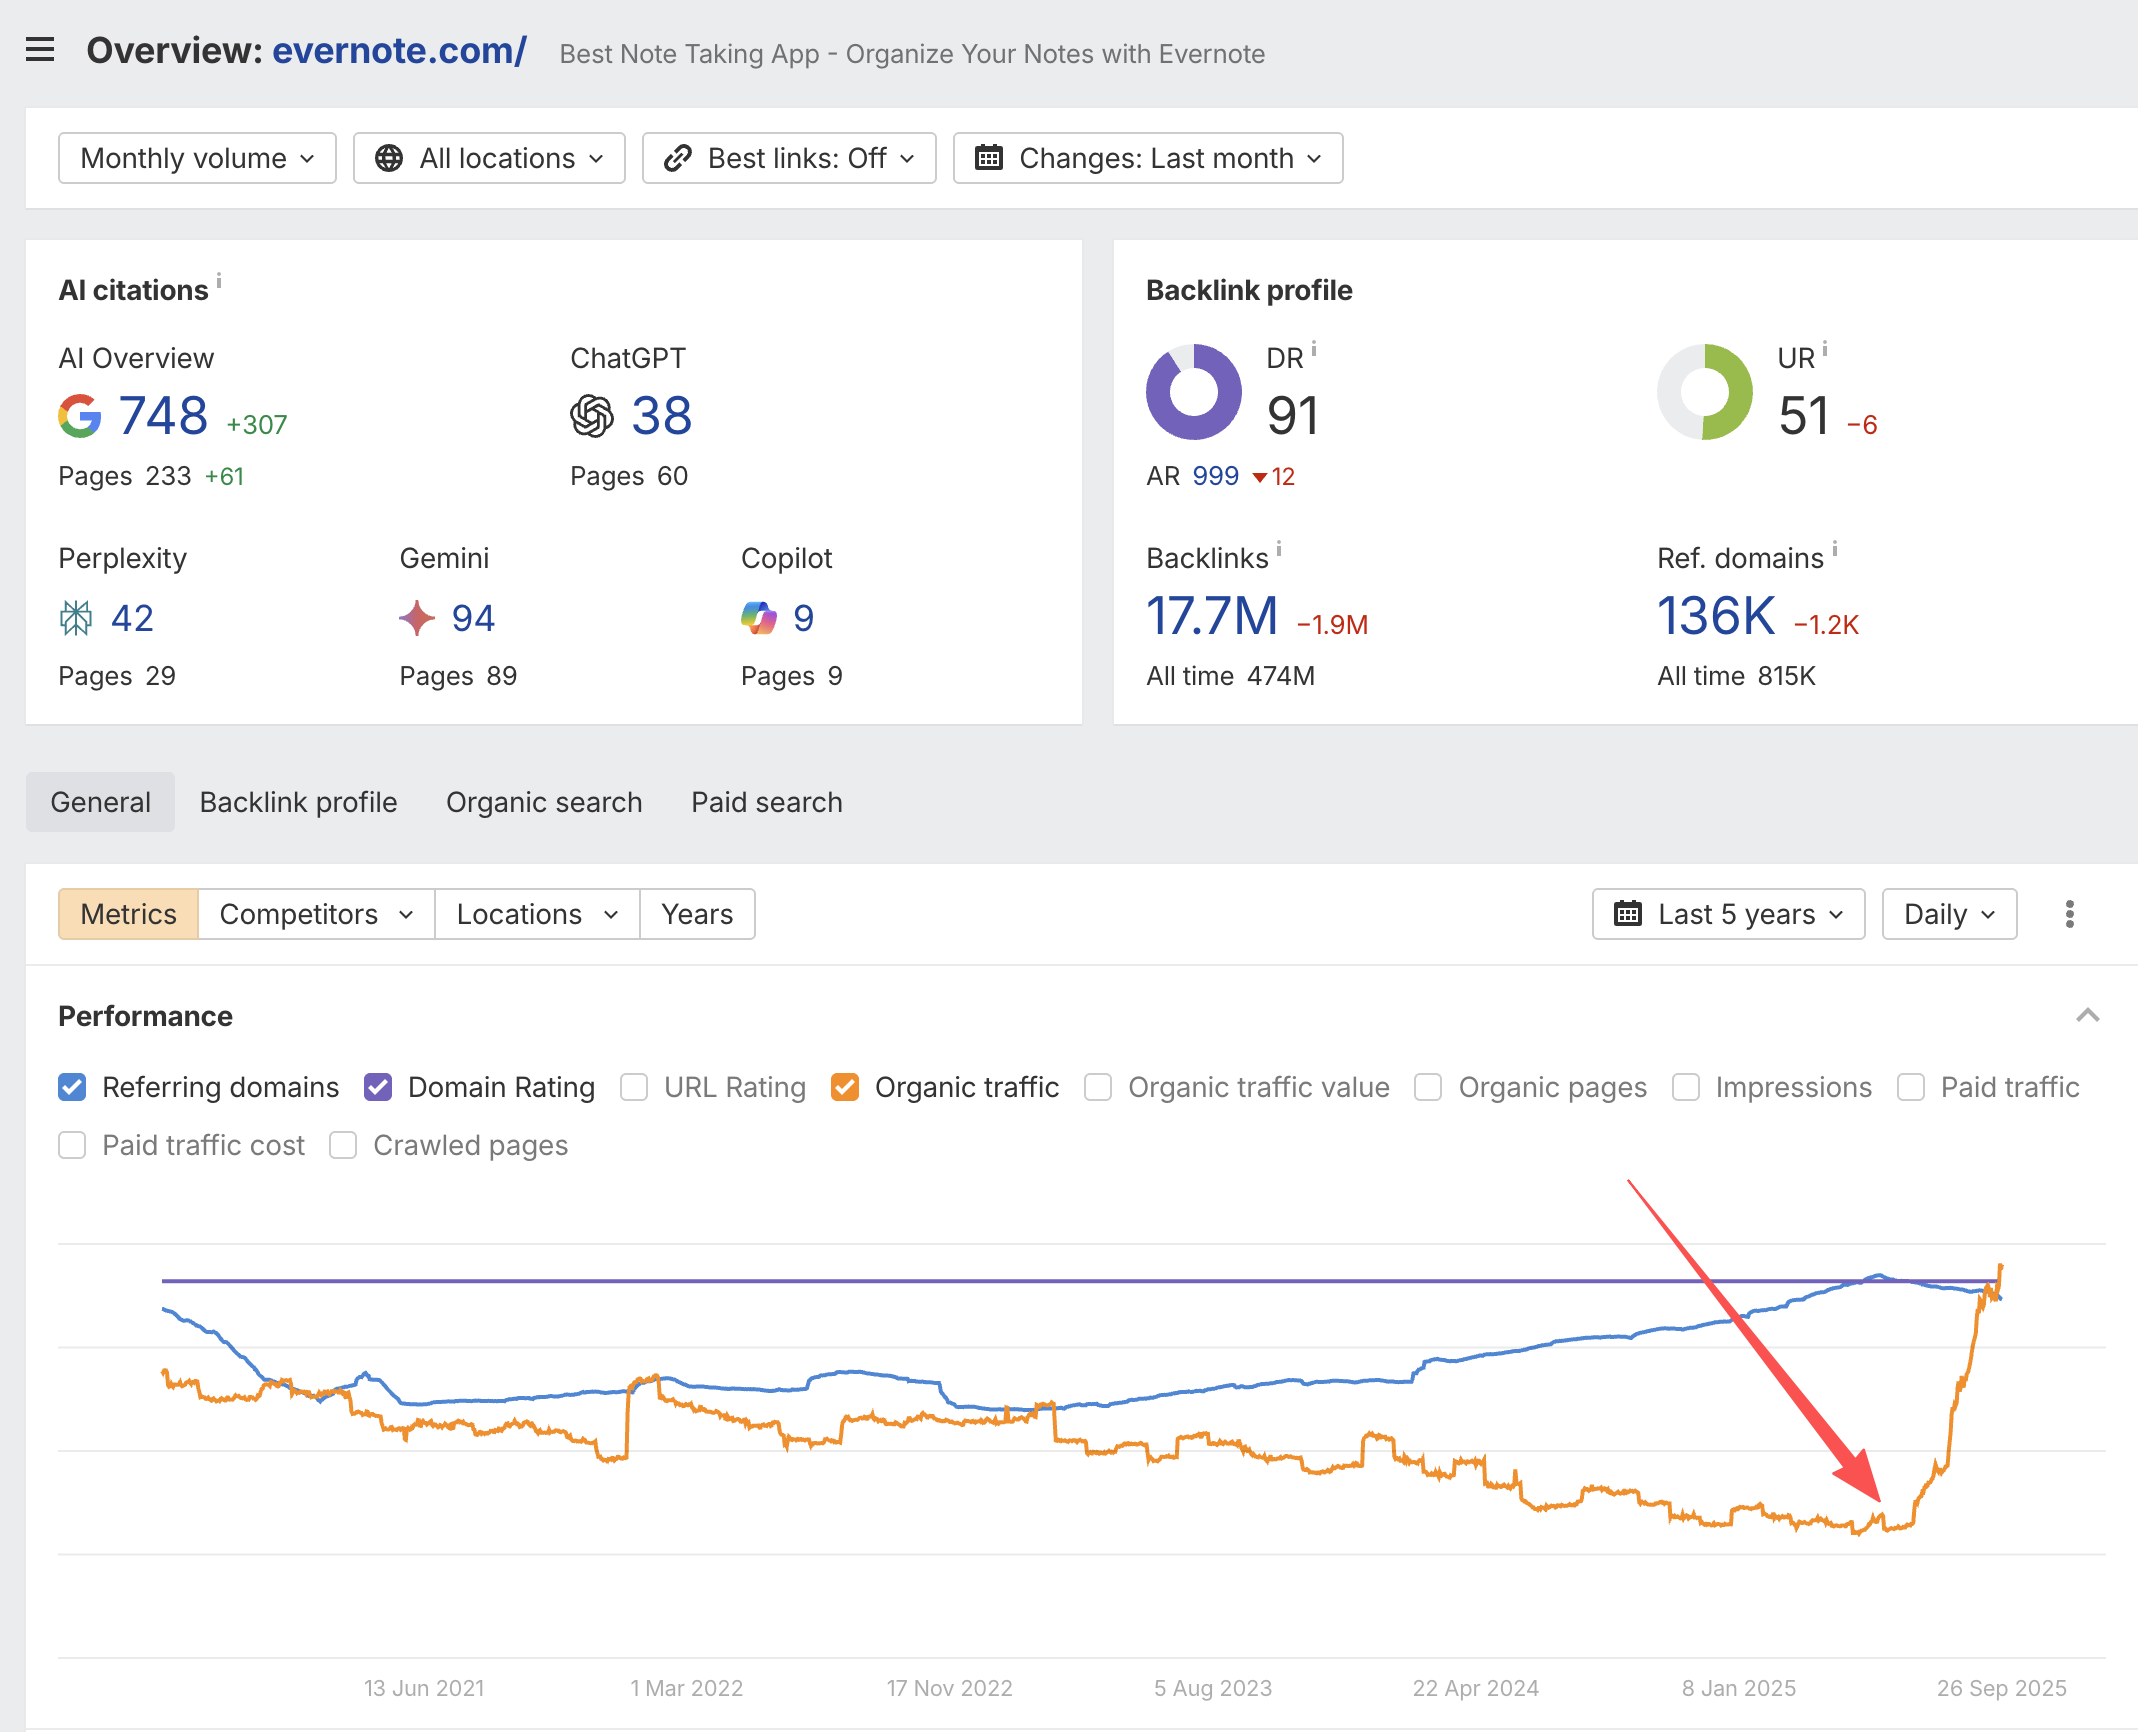
Task: Open Daily granularity dropdown
Action: point(1950,914)
